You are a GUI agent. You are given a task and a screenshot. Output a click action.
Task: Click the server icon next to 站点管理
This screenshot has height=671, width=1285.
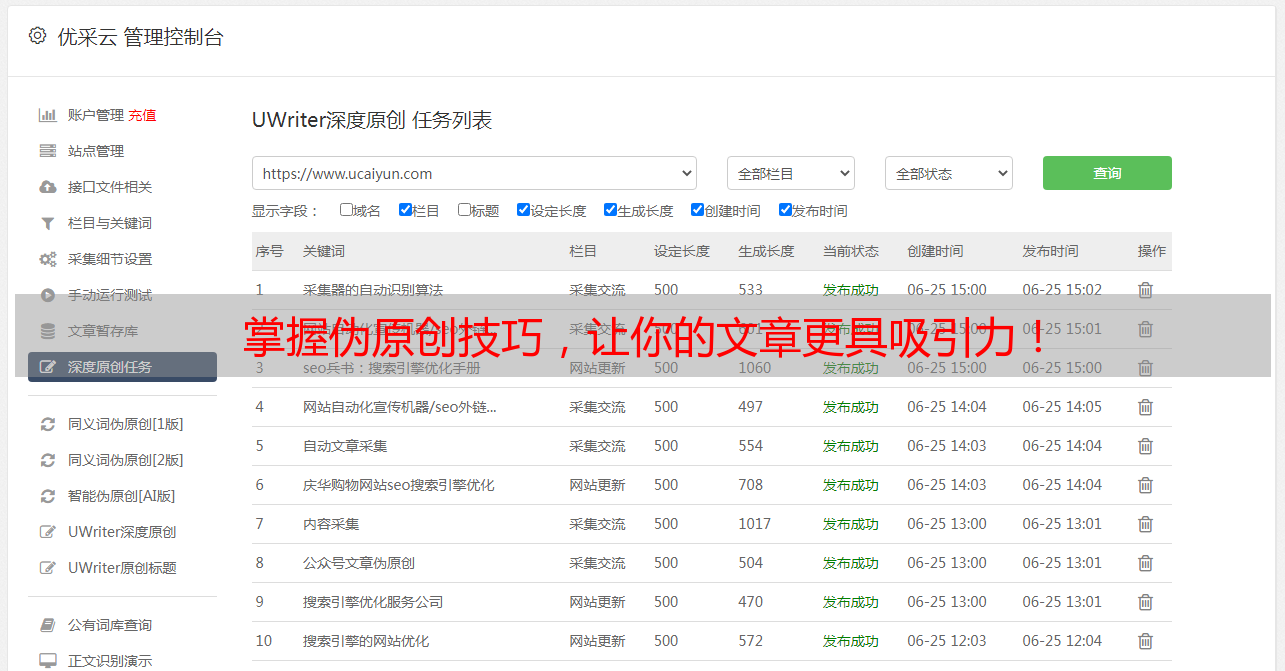[x=47, y=151]
